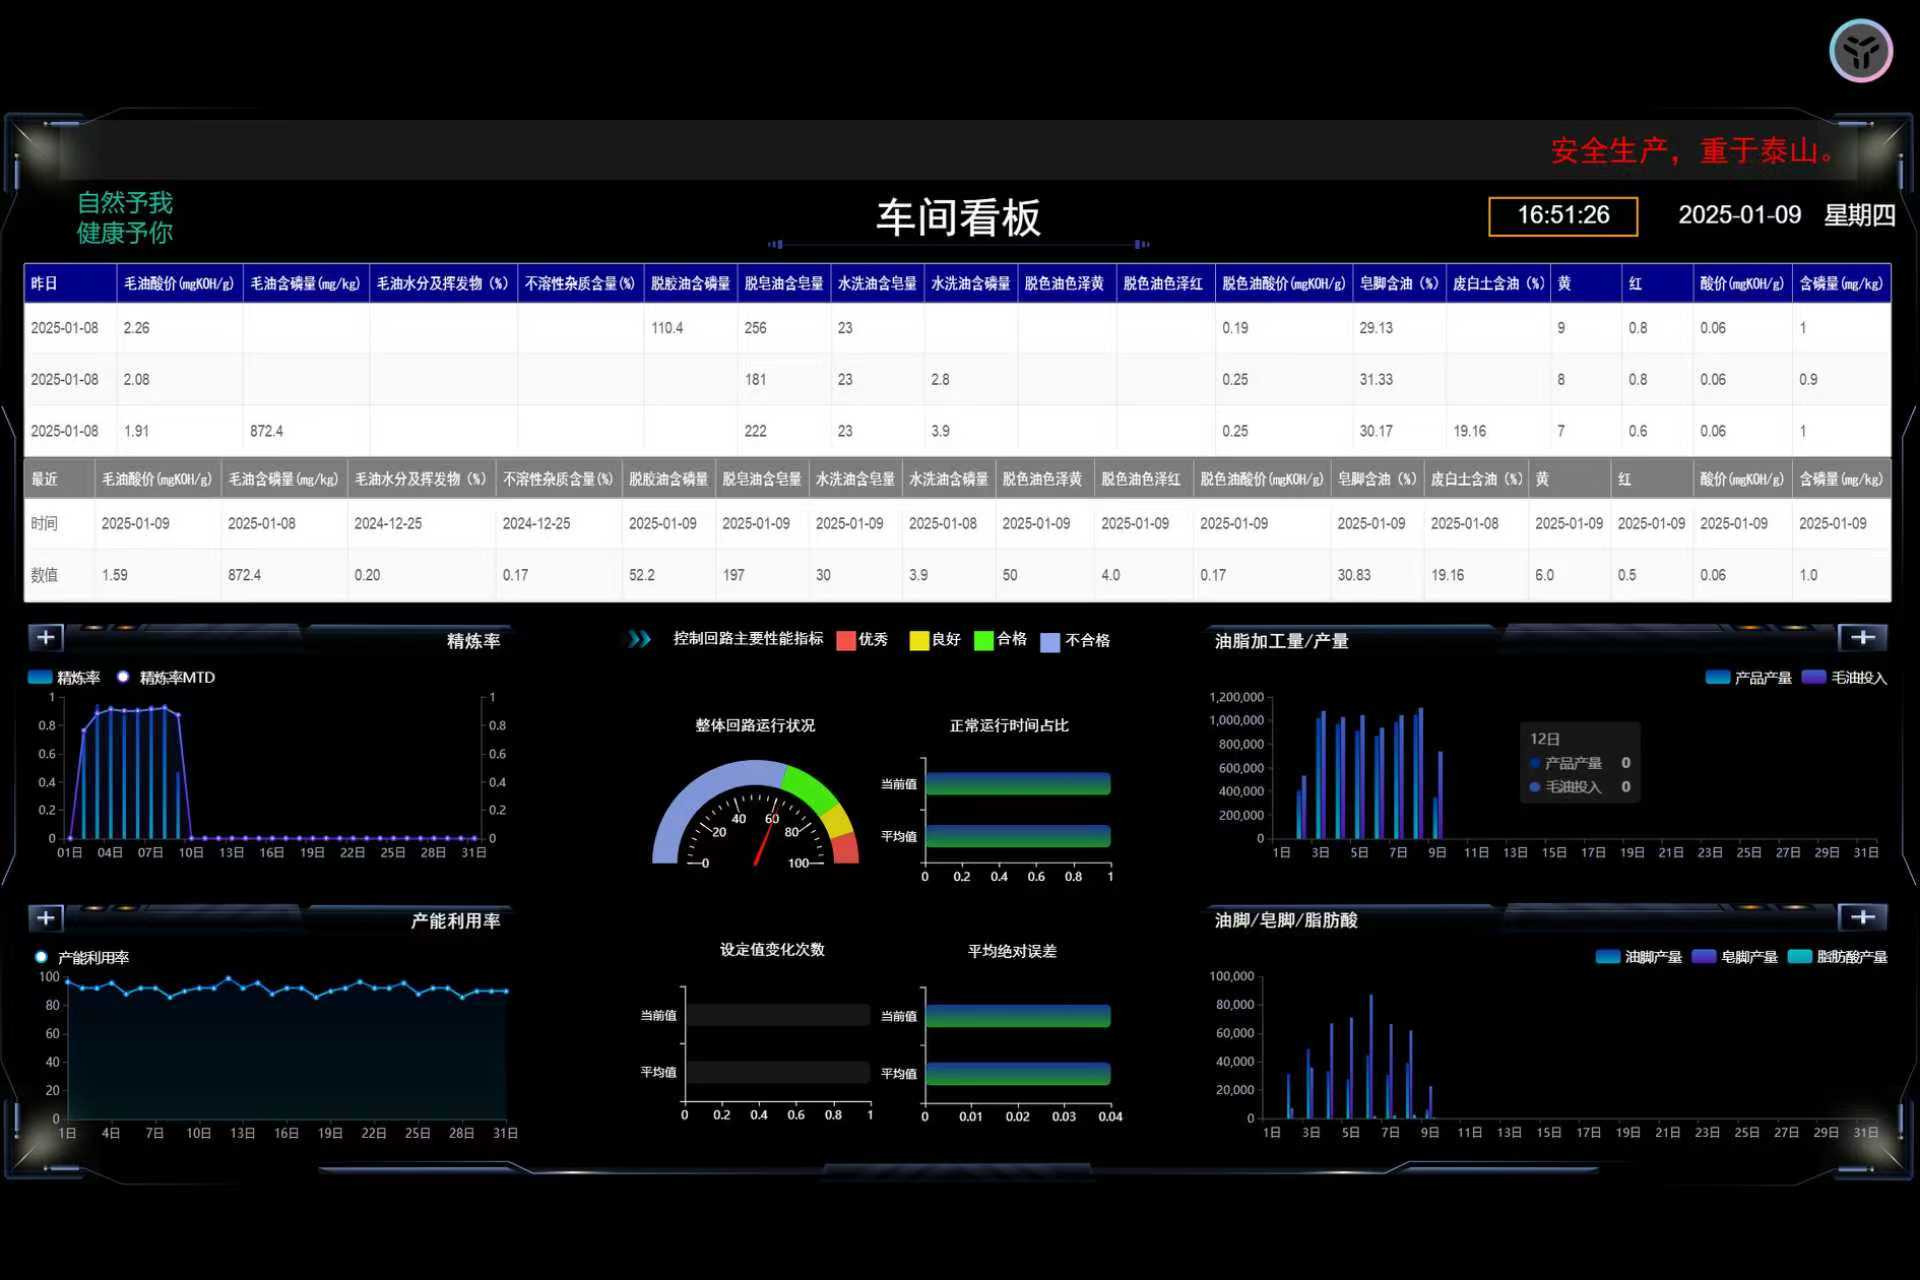Hide 产品产量 series via its legend
This screenshot has height=1280, width=1920.
click(1717, 677)
